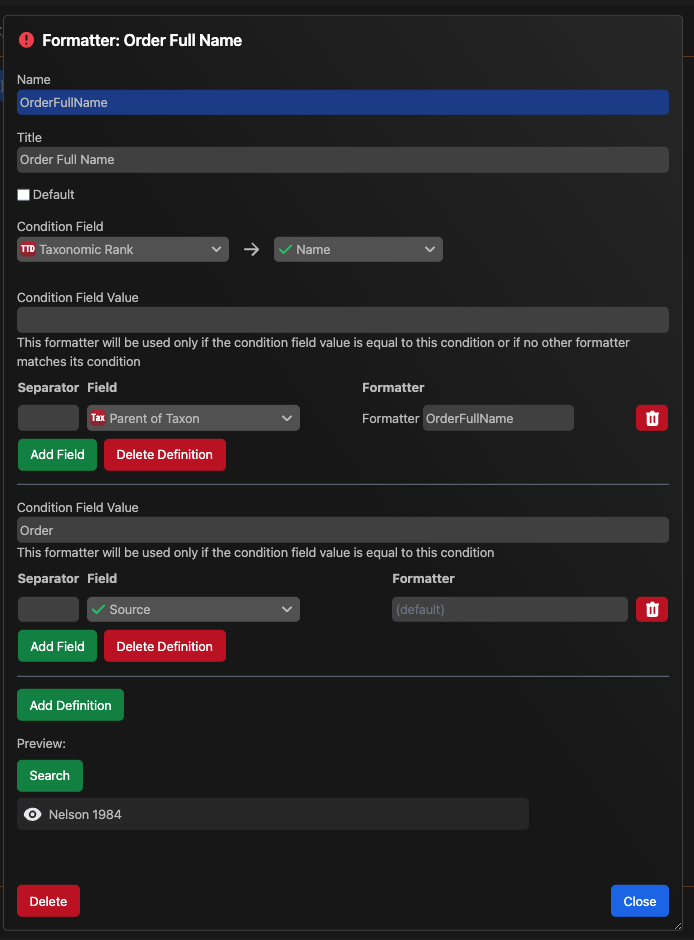Image resolution: width=694 pixels, height=940 pixels.
Task: Open the Parent of Taxon field dropdown
Action: tap(194, 418)
